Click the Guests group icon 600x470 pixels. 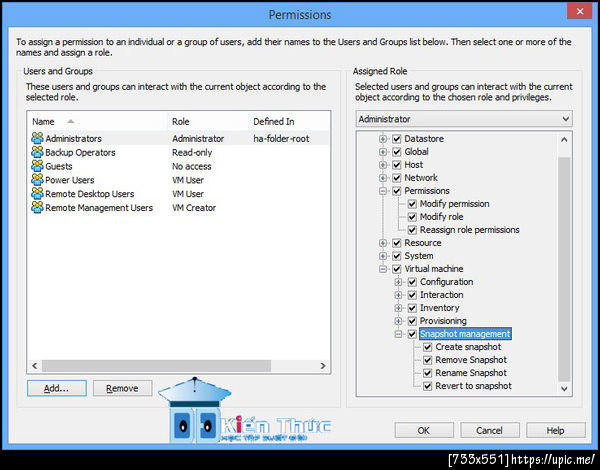(x=37, y=166)
